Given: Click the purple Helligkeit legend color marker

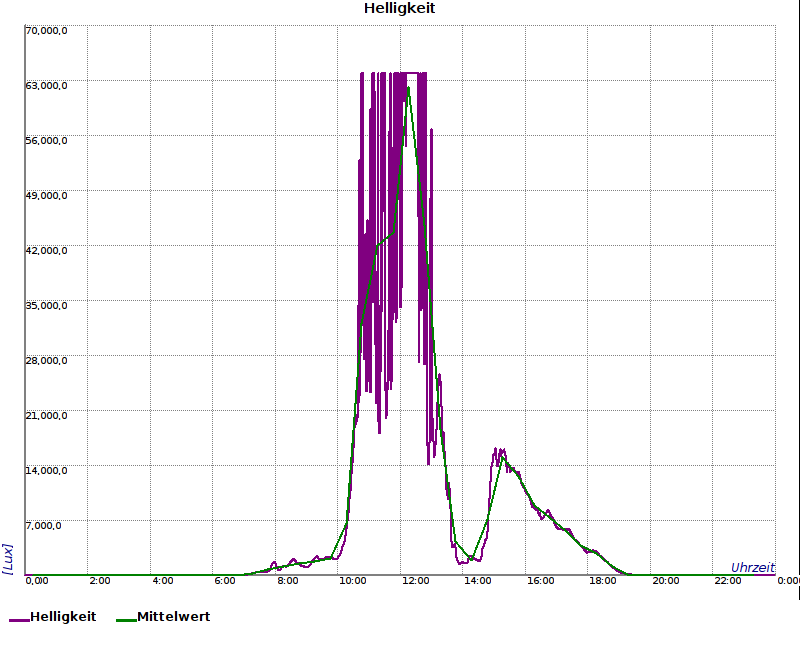Looking at the screenshot, I should [x=19, y=620].
